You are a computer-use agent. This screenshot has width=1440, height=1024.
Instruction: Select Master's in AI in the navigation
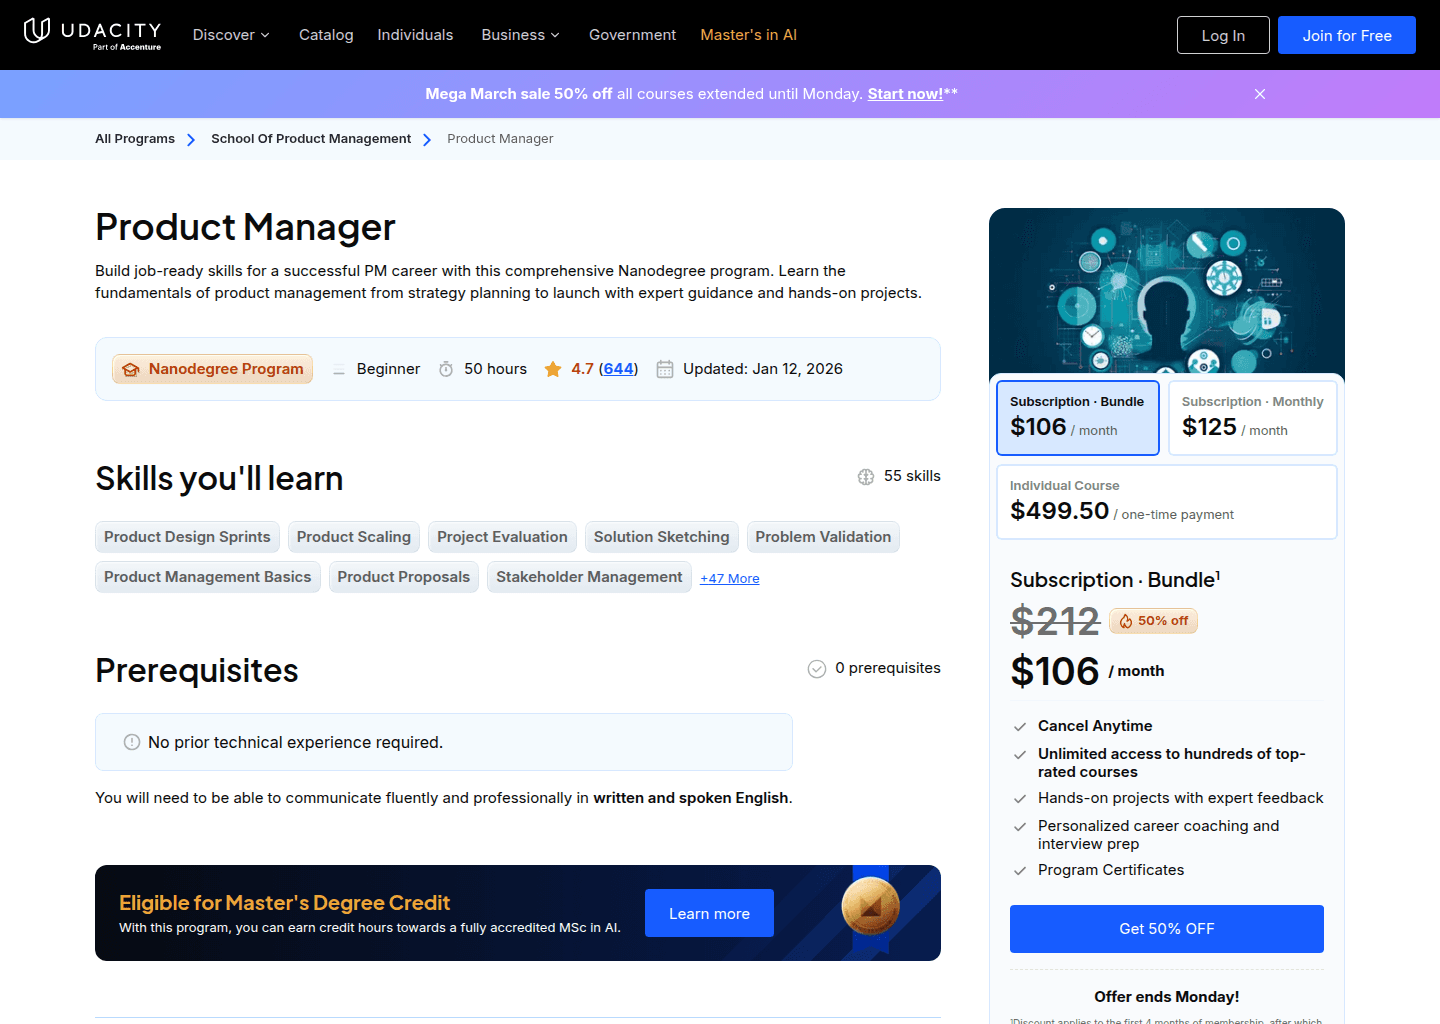pyautogui.click(x=748, y=35)
